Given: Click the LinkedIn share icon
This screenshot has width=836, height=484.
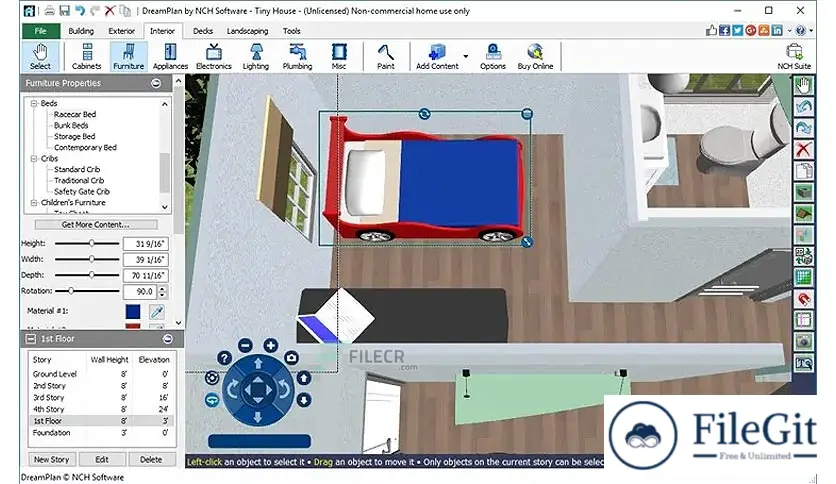Looking at the screenshot, I should click(777, 30).
